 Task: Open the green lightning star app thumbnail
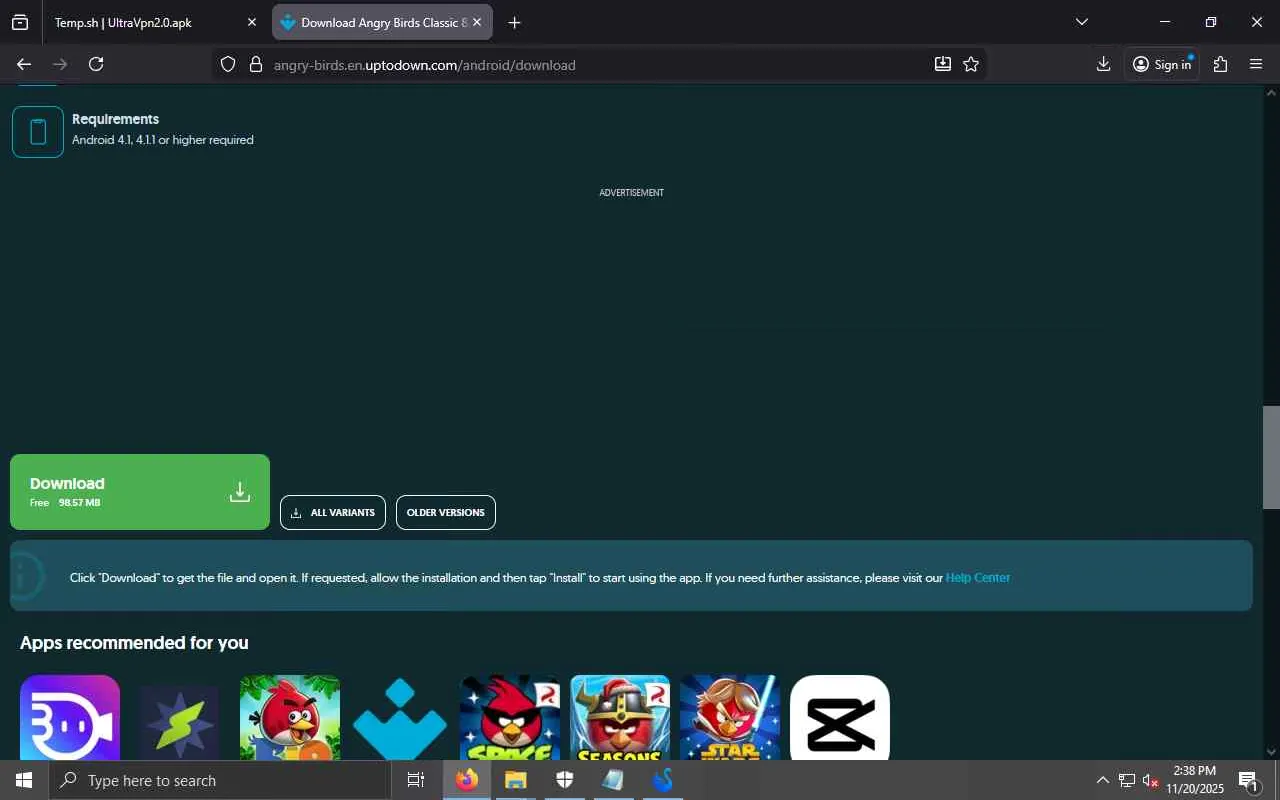(x=180, y=717)
